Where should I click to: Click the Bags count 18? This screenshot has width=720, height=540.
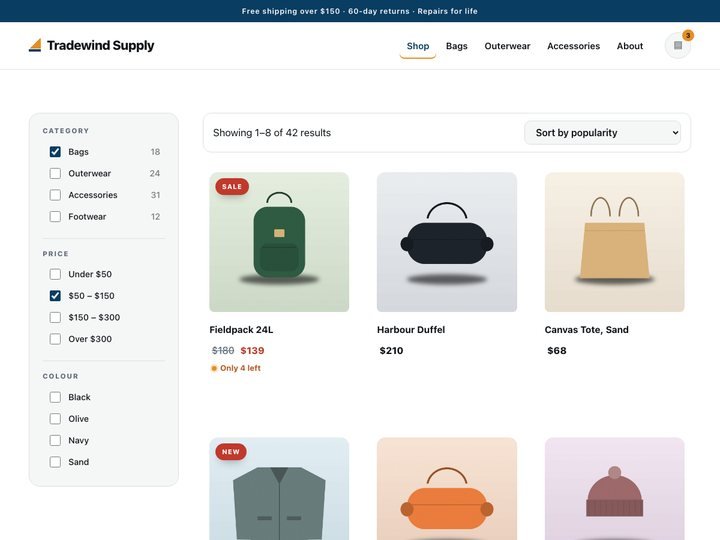coord(155,152)
